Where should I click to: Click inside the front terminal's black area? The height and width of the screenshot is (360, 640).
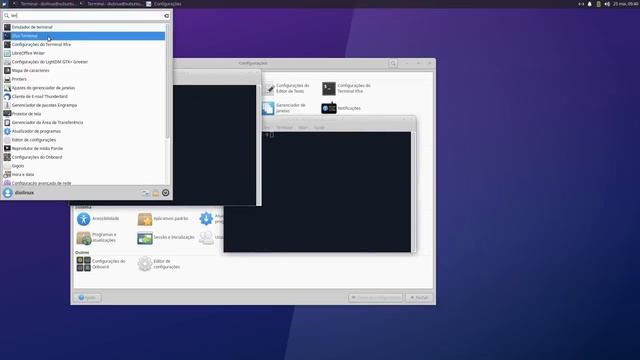click(317, 192)
